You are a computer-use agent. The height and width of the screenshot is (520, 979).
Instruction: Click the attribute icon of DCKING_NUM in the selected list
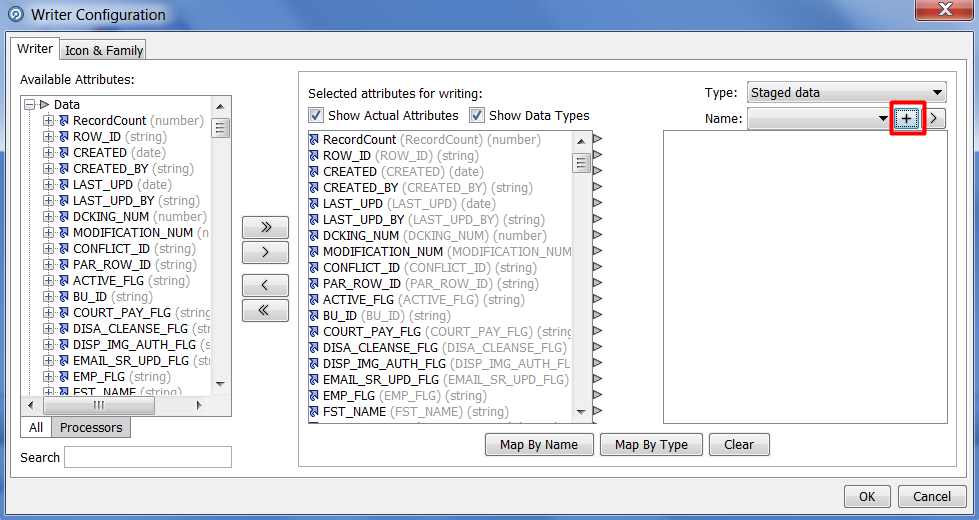pyautogui.click(x=314, y=236)
